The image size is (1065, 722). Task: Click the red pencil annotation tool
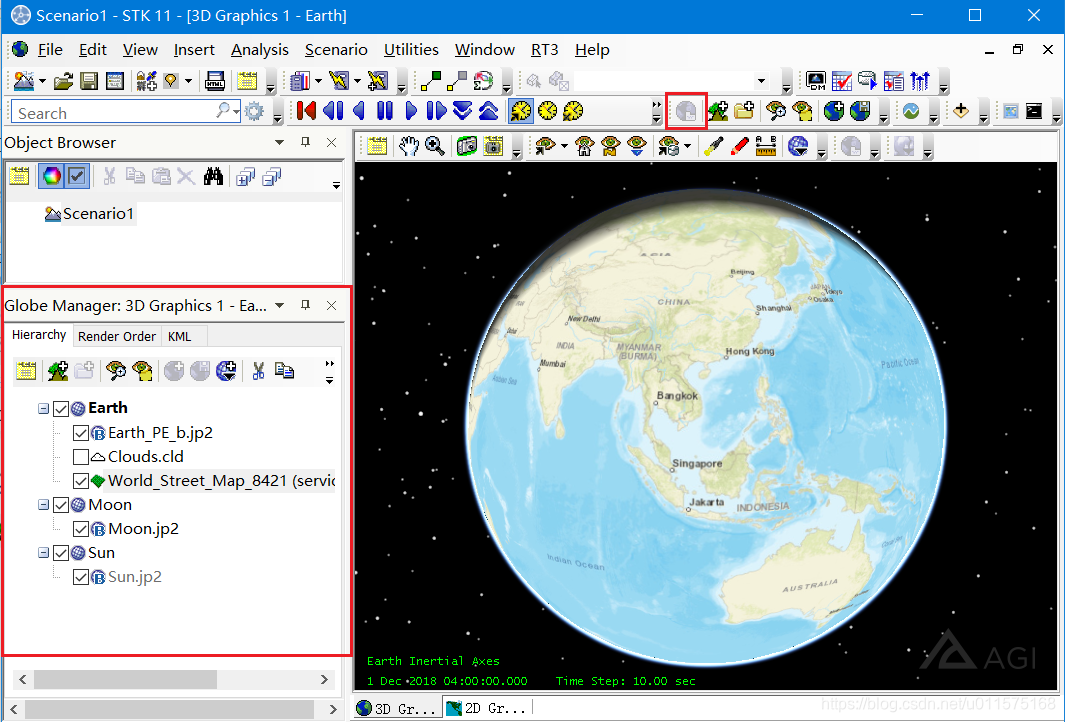[x=740, y=145]
